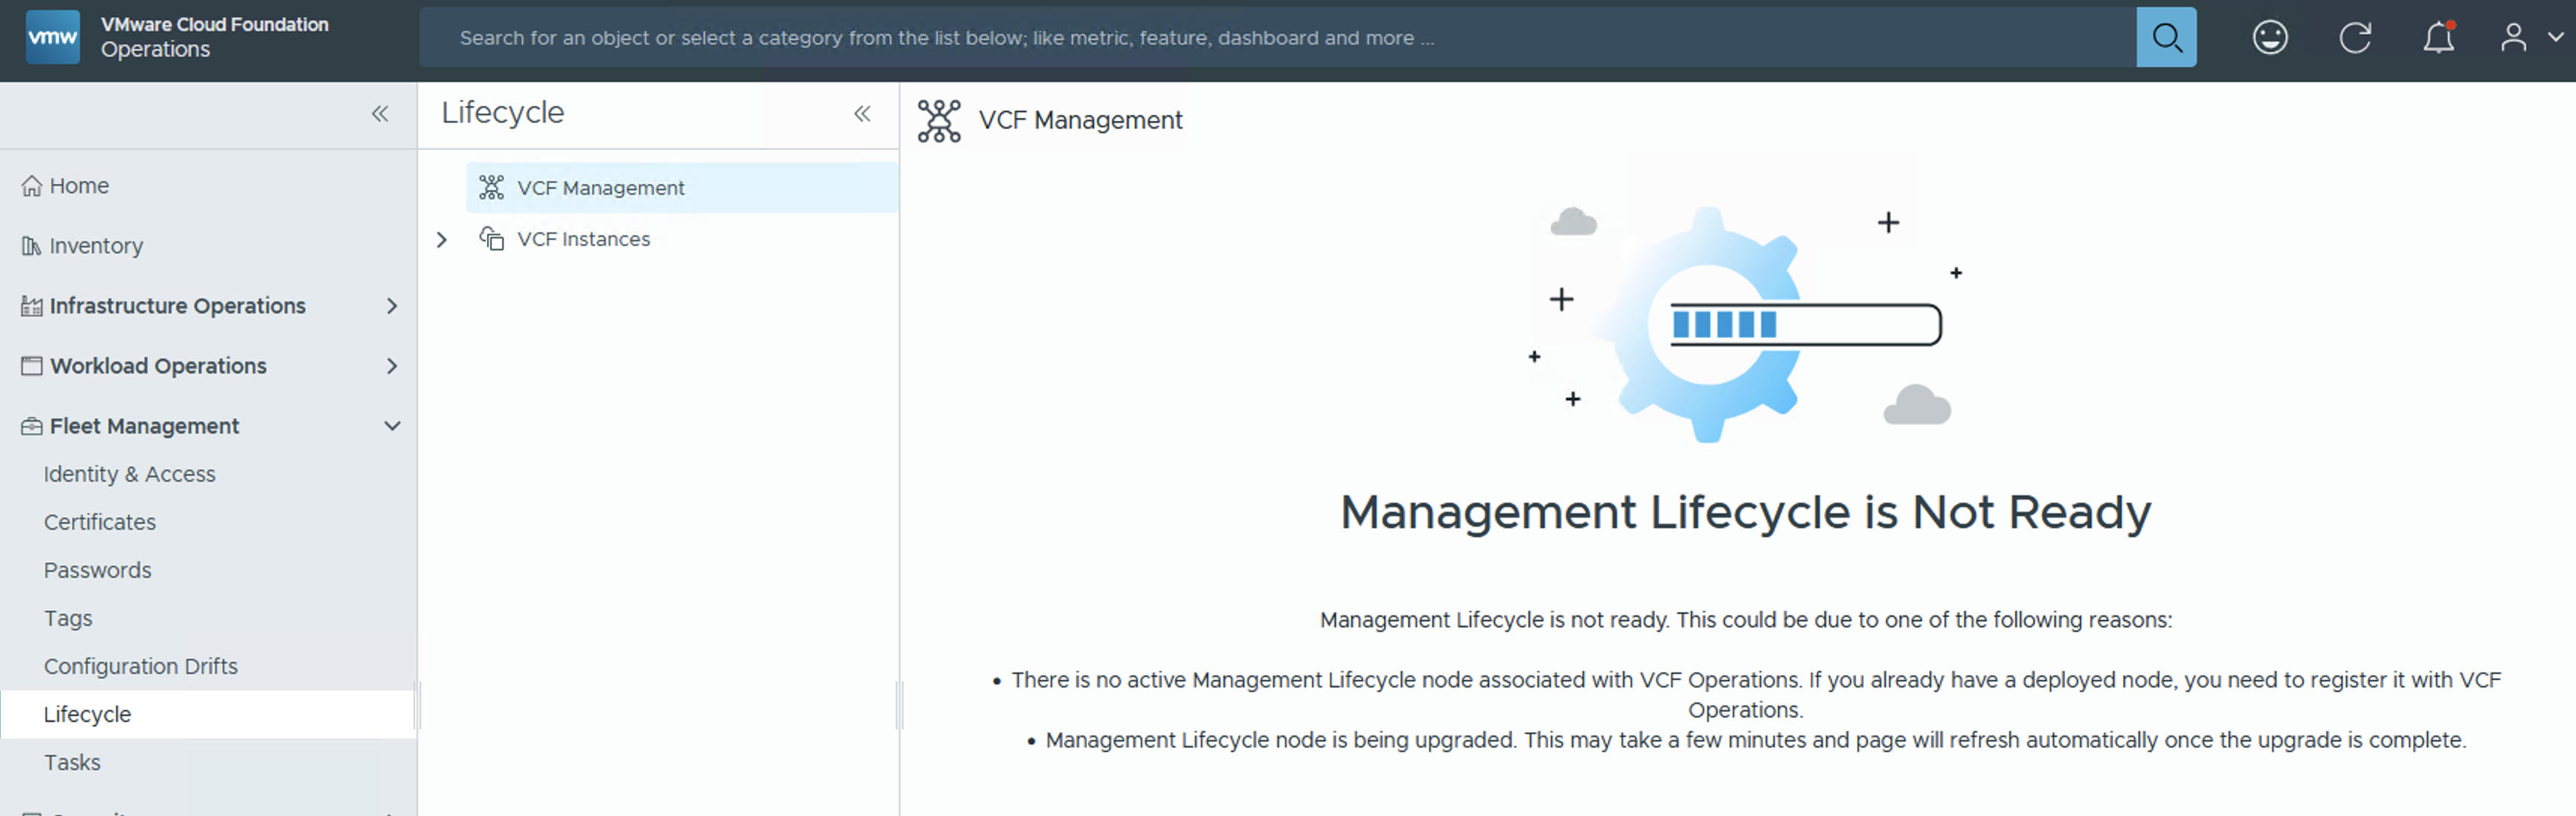Go to Home in sidebar

click(x=79, y=186)
